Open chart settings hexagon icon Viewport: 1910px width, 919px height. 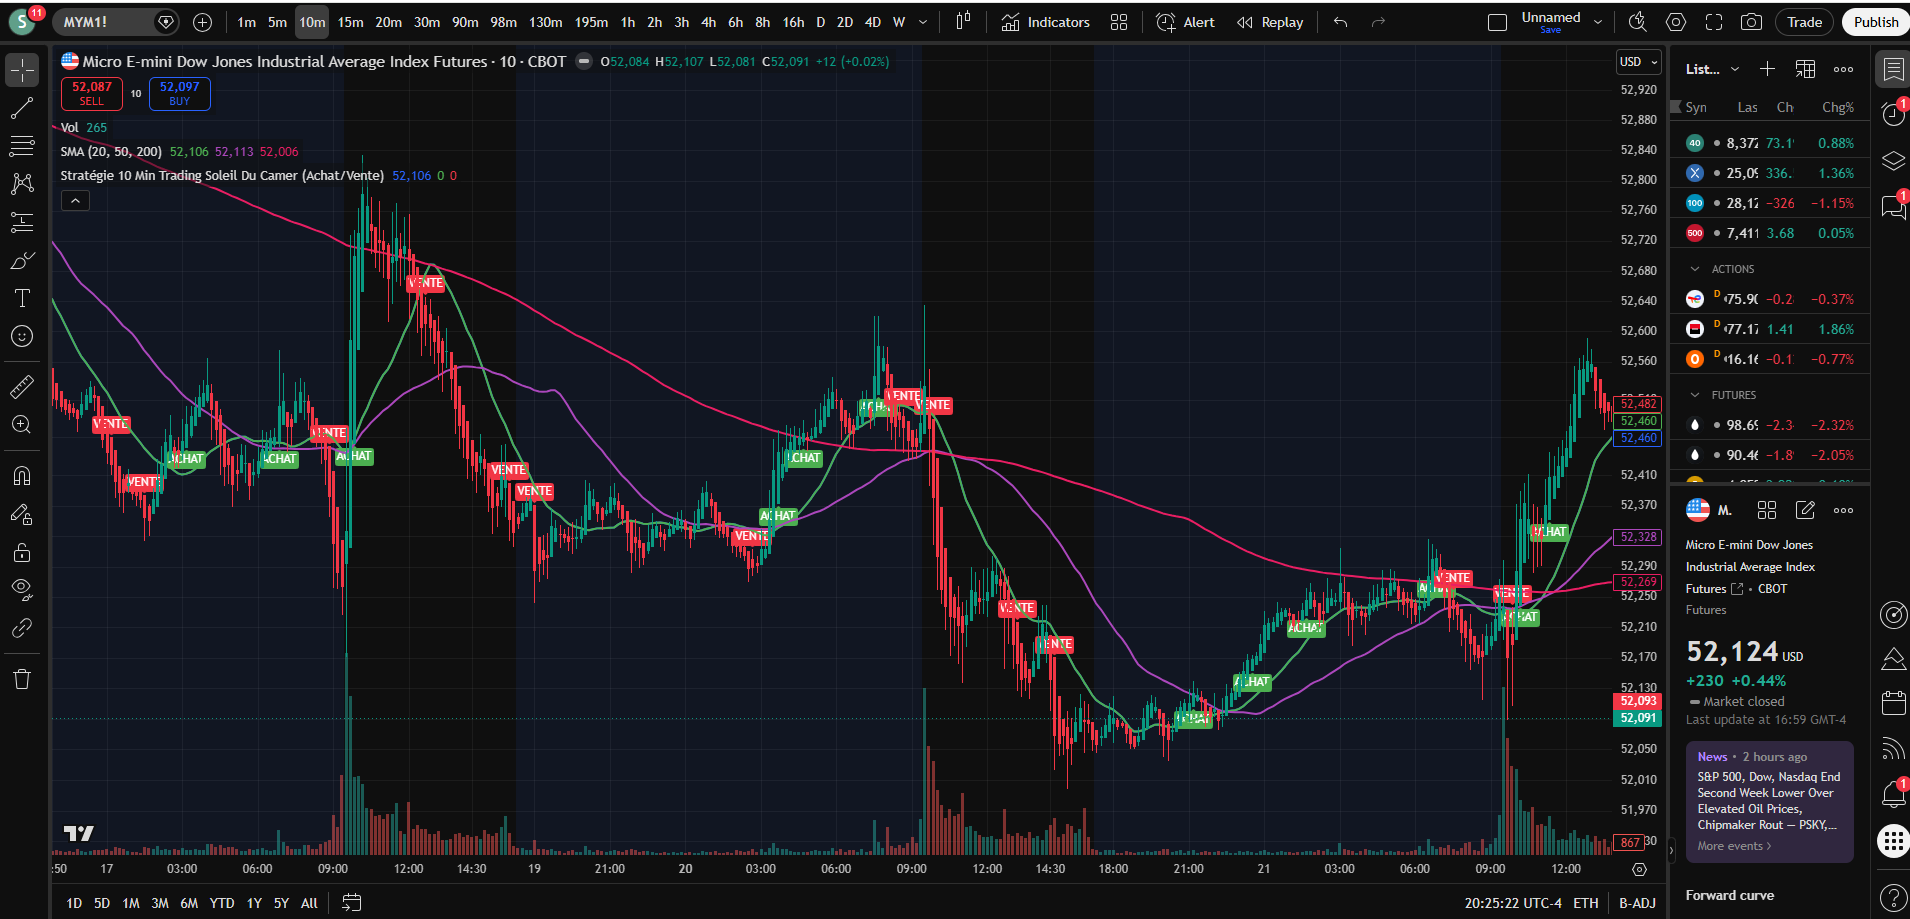pyautogui.click(x=1676, y=22)
